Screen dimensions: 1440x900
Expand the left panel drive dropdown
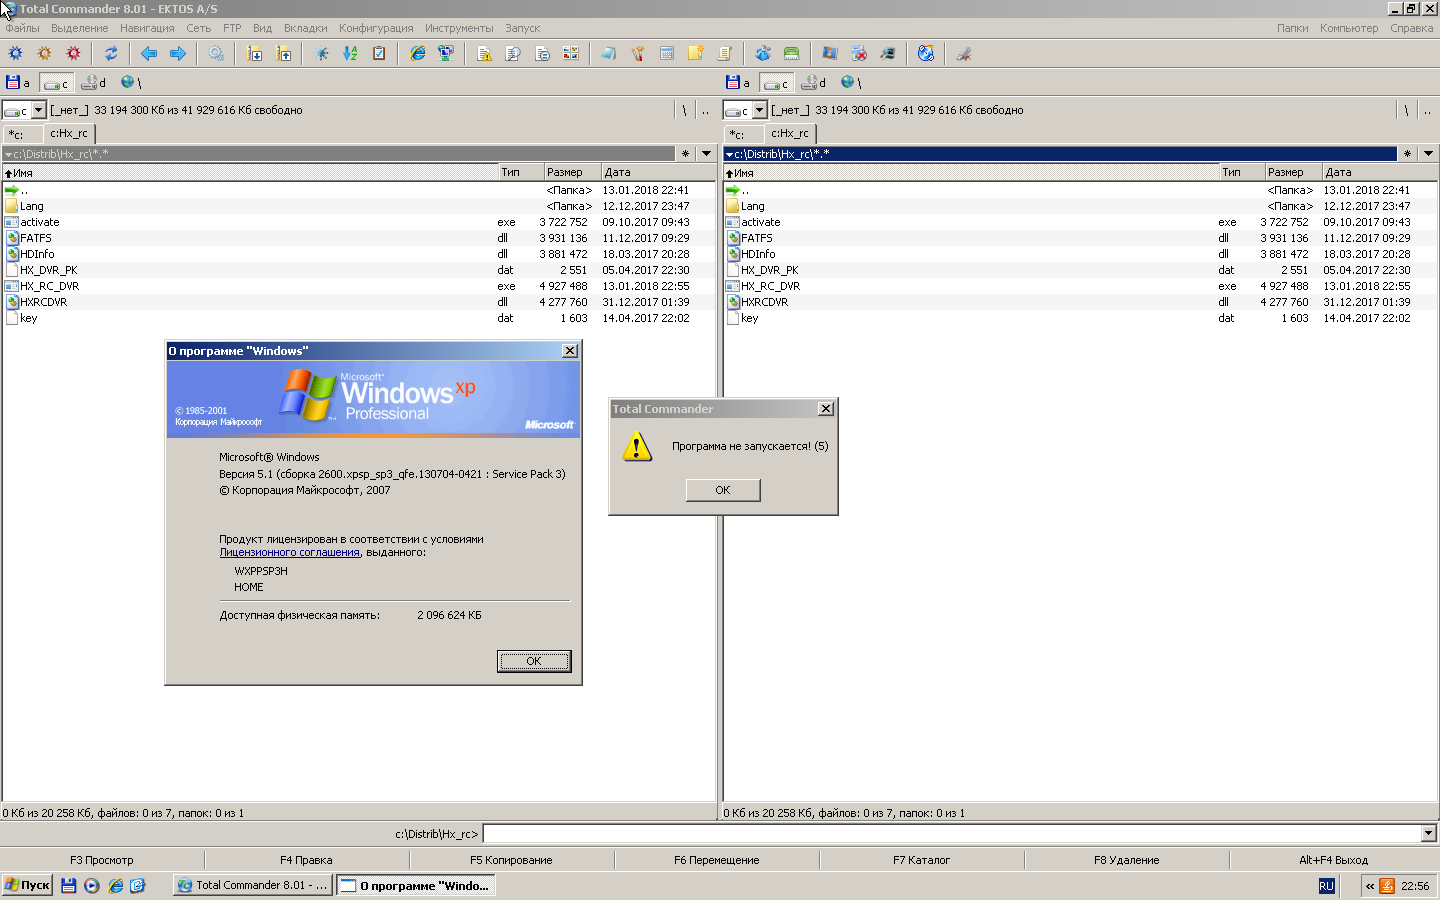click(x=39, y=110)
